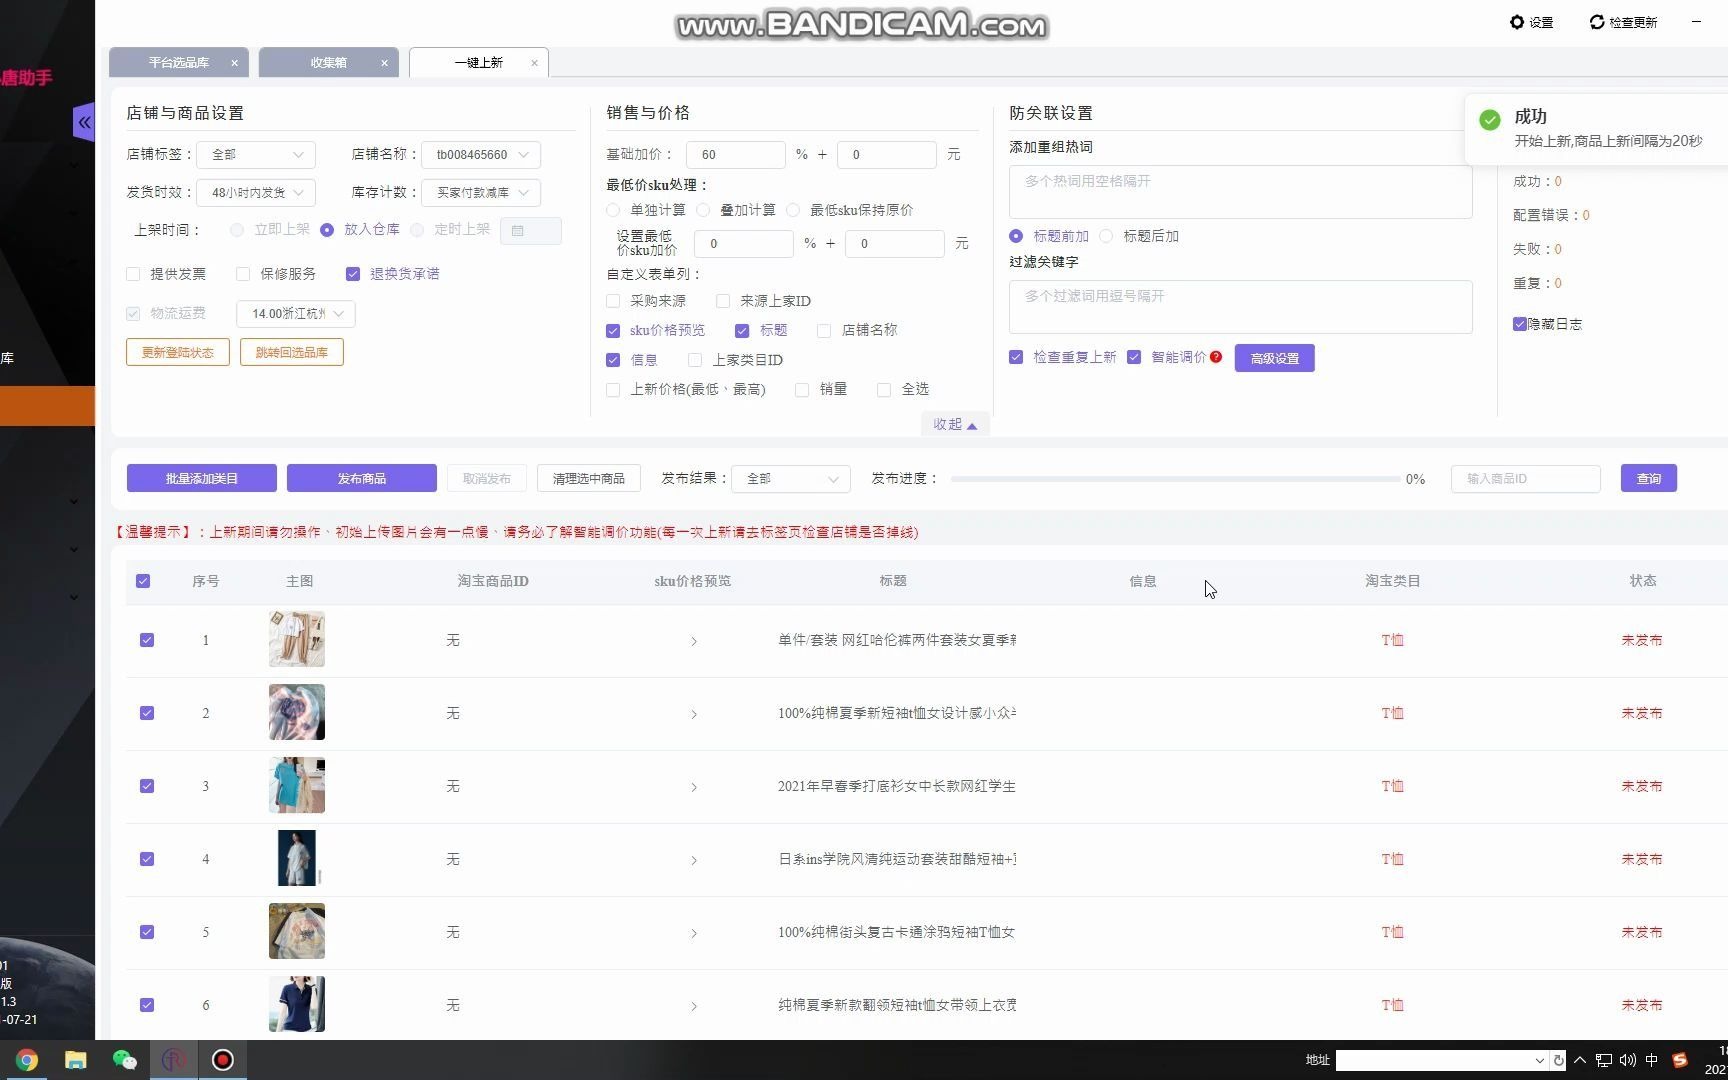
Task: Click the 发布商品 button
Action: click(x=362, y=478)
